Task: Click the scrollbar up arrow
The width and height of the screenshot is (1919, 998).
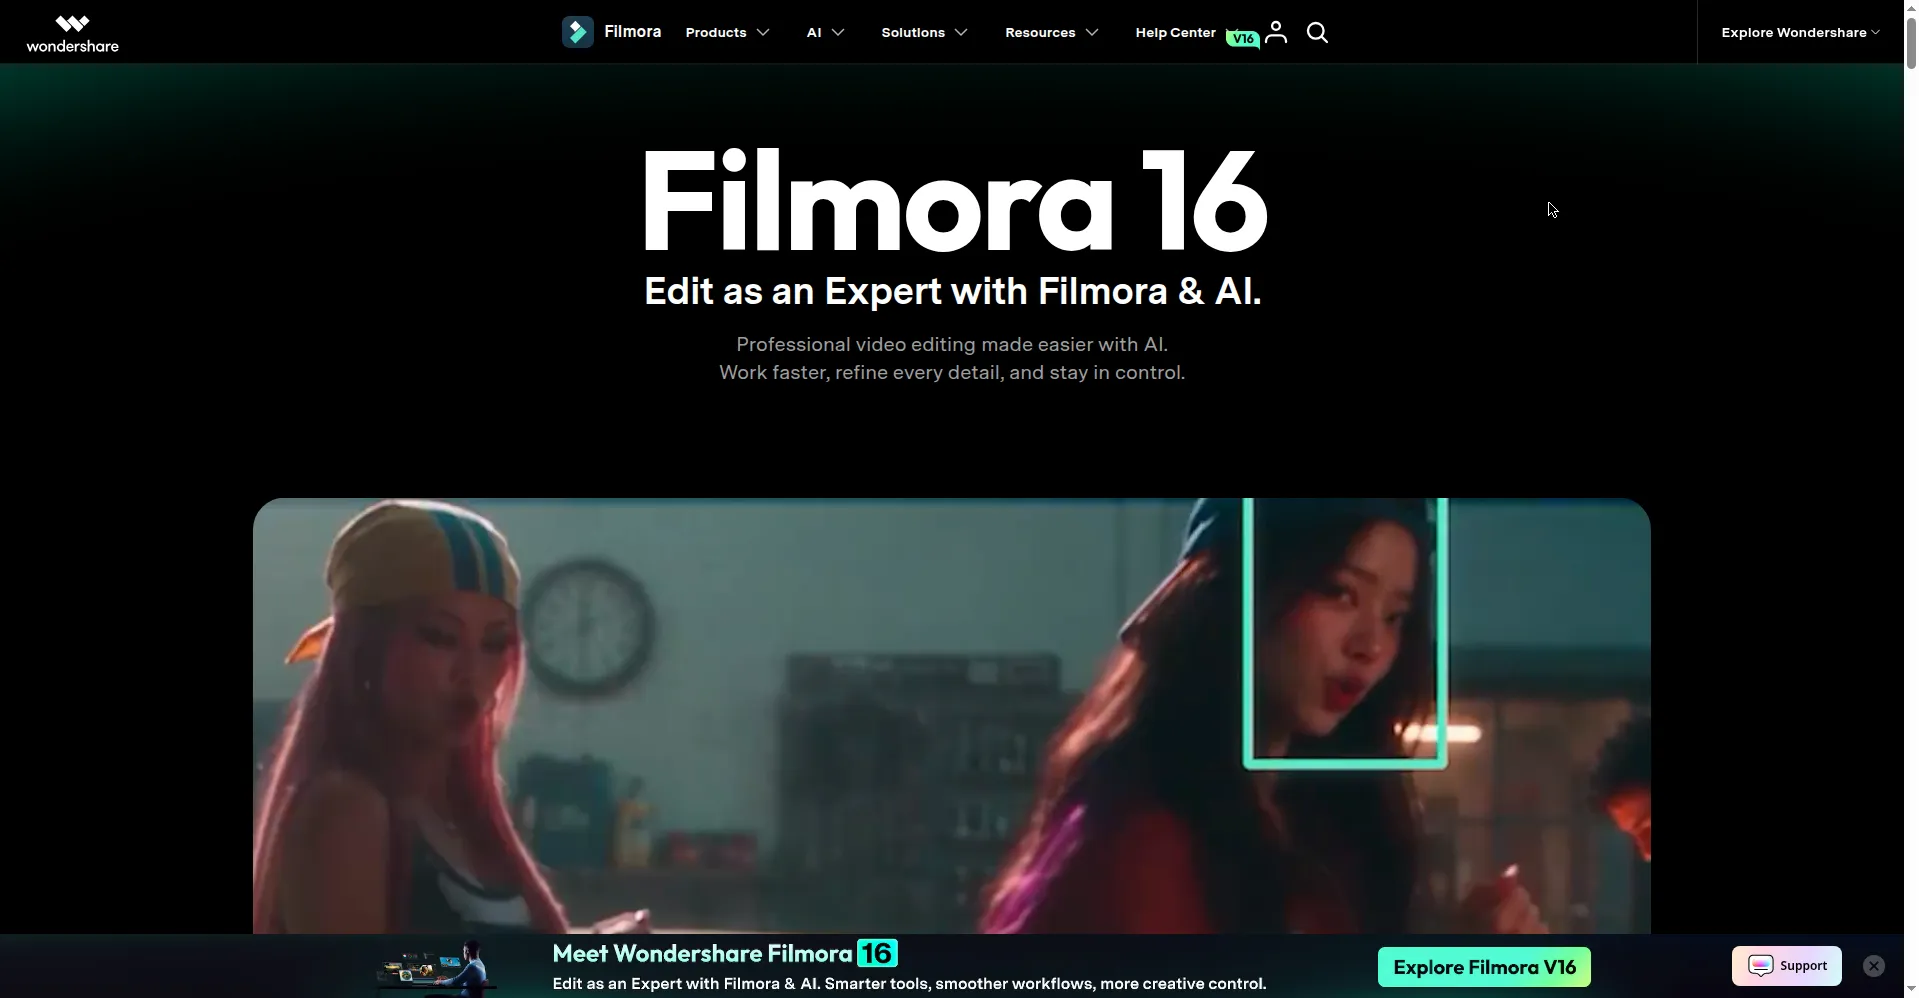Action: (x=1911, y=8)
